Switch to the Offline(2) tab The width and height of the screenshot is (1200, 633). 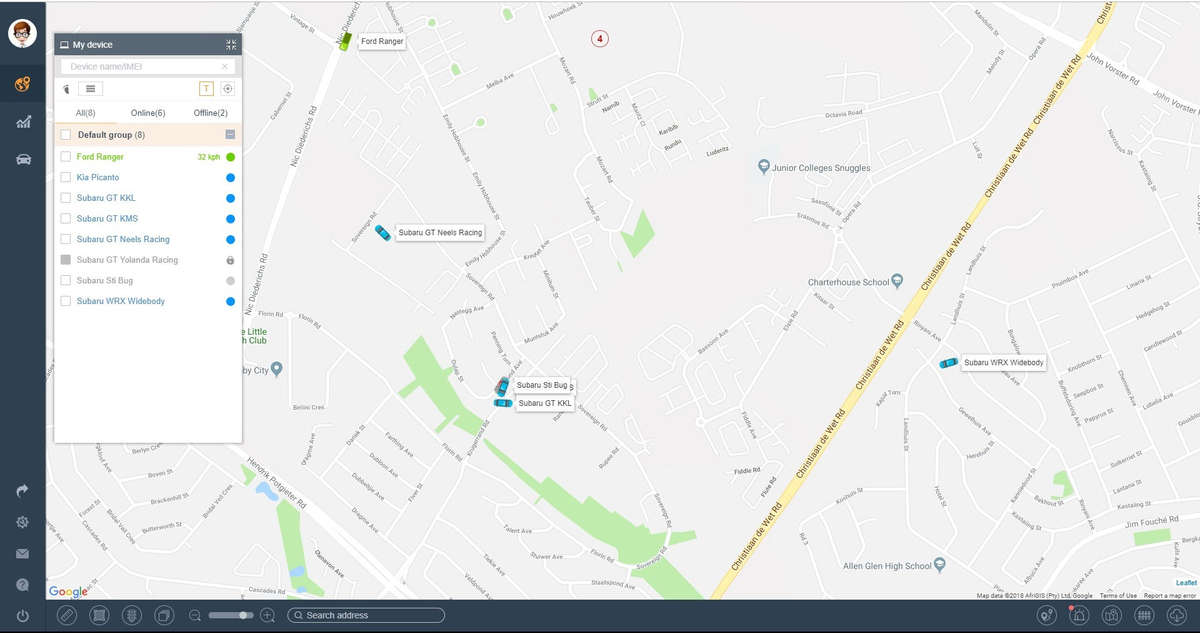(210, 113)
